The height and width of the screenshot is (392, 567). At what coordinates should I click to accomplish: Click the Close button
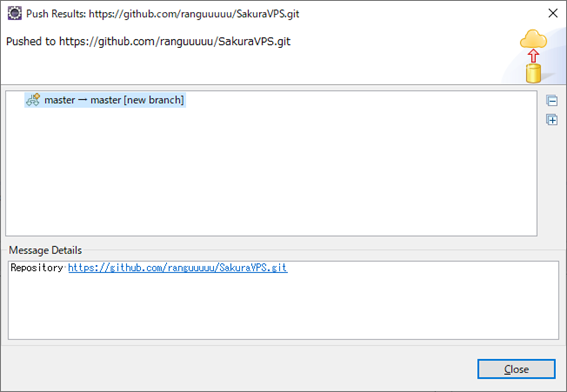(516, 369)
